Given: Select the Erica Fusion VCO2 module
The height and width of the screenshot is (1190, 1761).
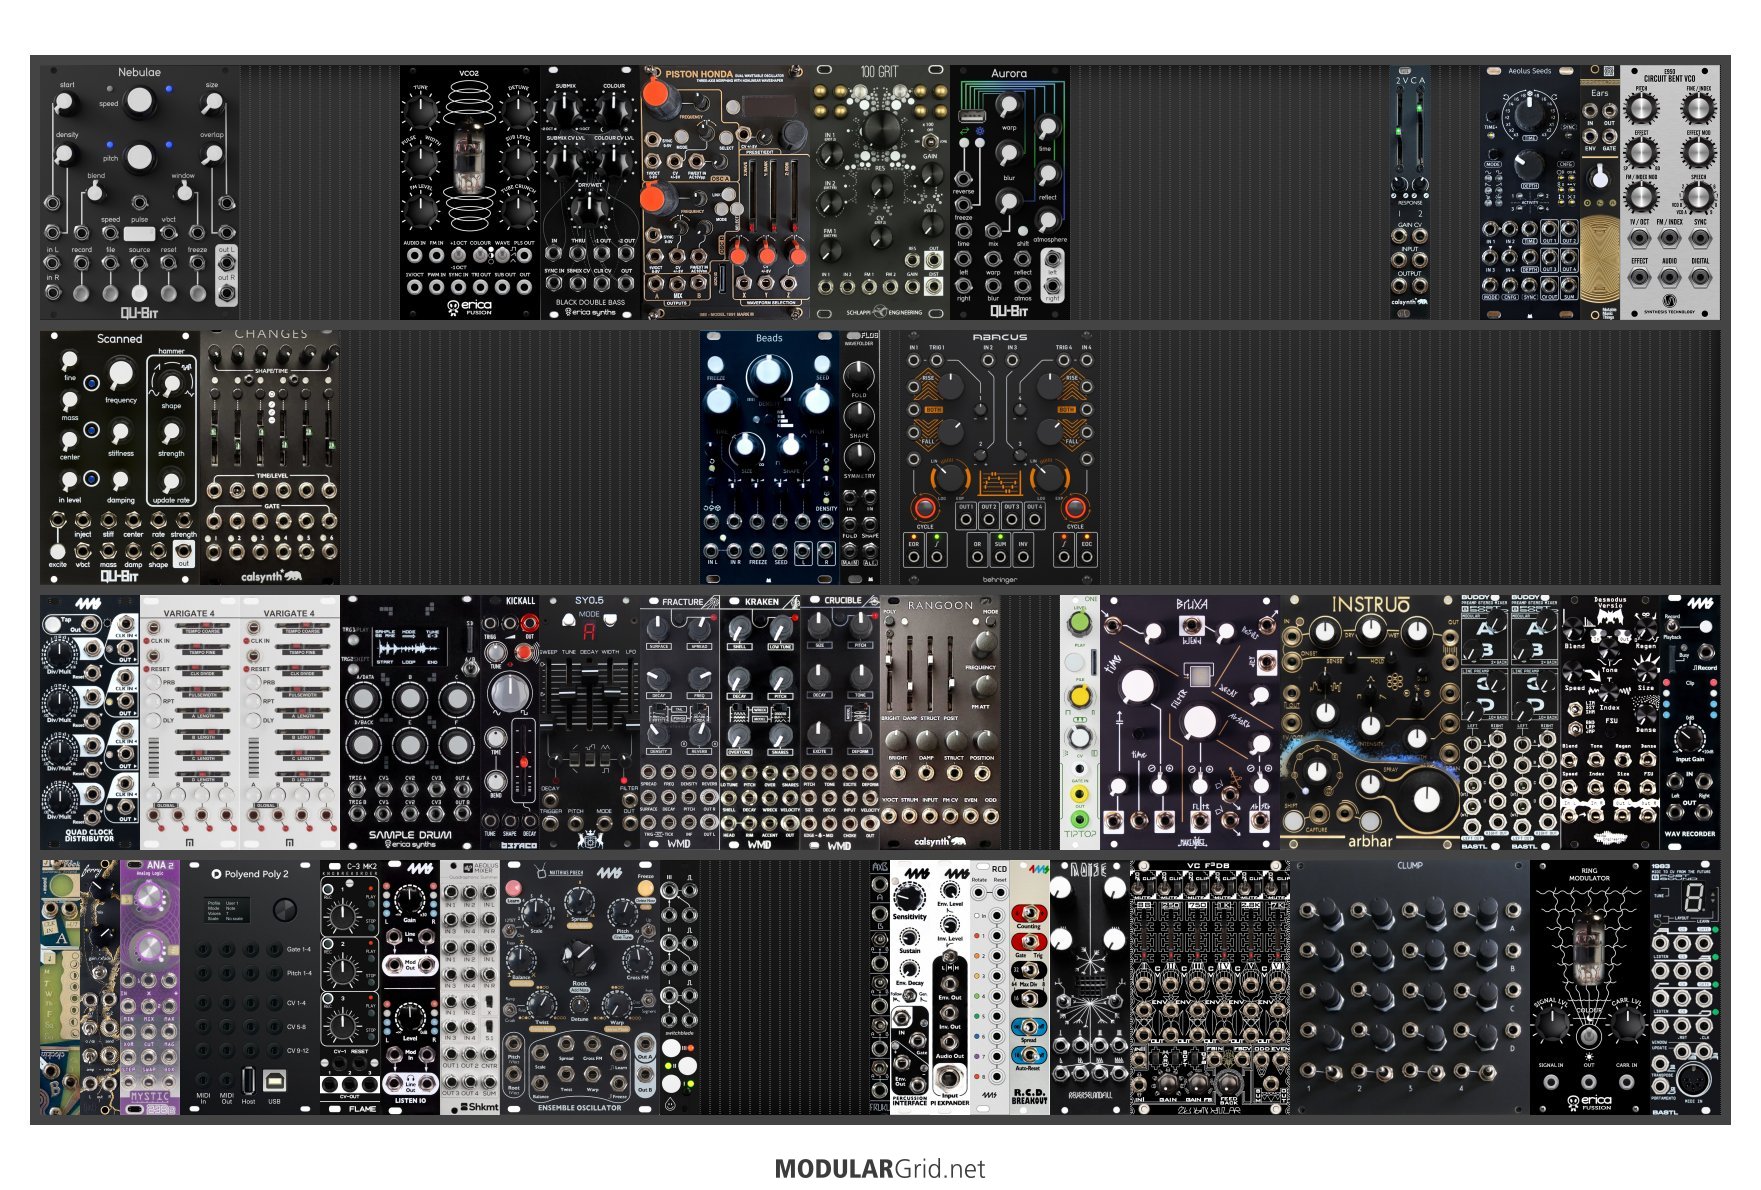Looking at the screenshot, I should [470, 193].
